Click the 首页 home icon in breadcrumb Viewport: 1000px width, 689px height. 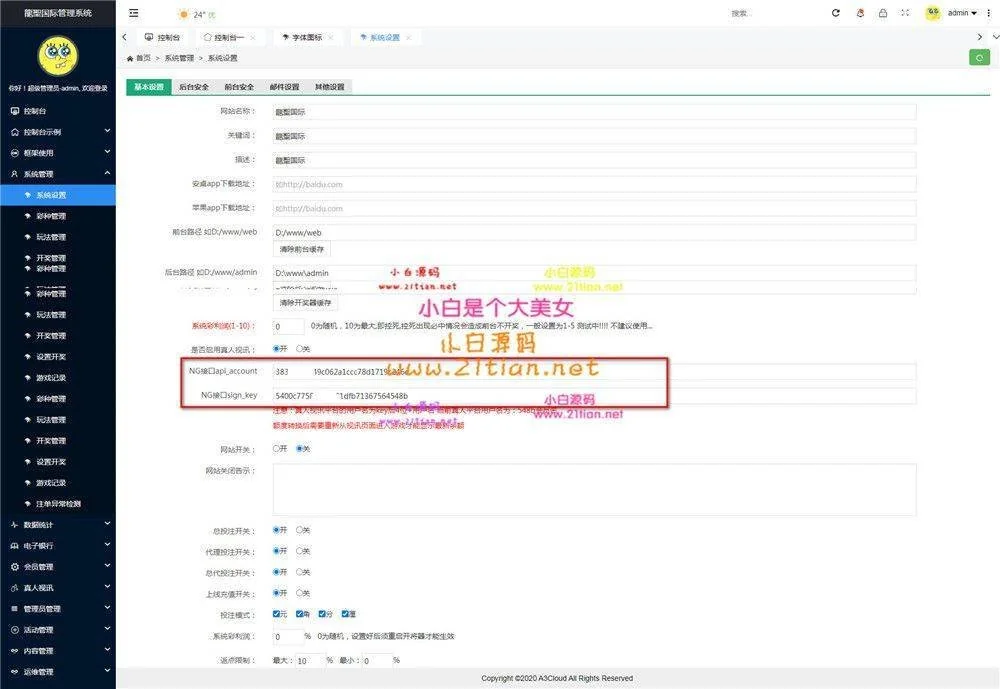click(x=130, y=58)
